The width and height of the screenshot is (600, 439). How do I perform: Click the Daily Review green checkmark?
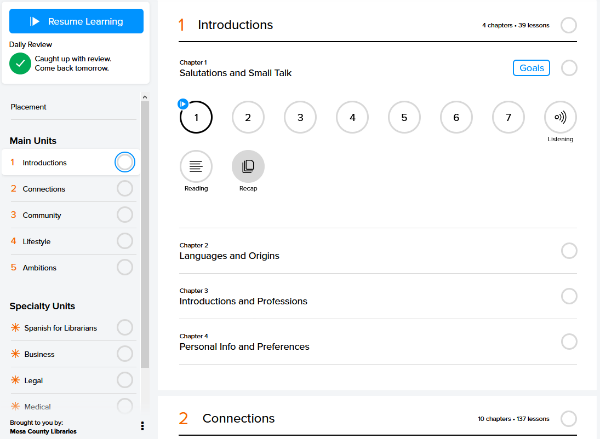click(20, 64)
